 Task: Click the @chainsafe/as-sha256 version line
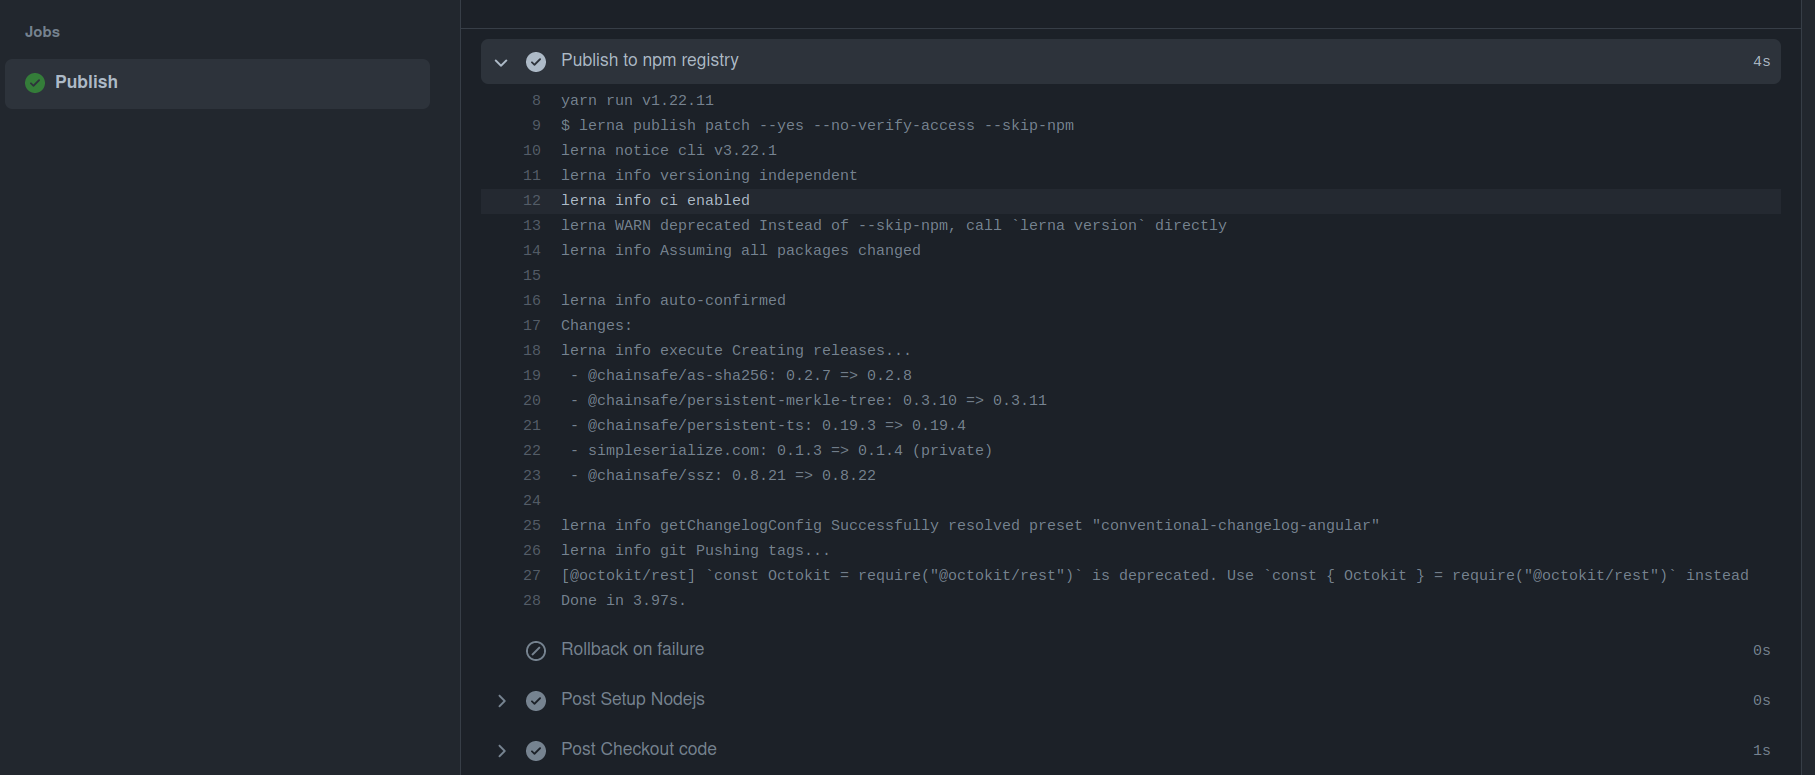click(741, 376)
